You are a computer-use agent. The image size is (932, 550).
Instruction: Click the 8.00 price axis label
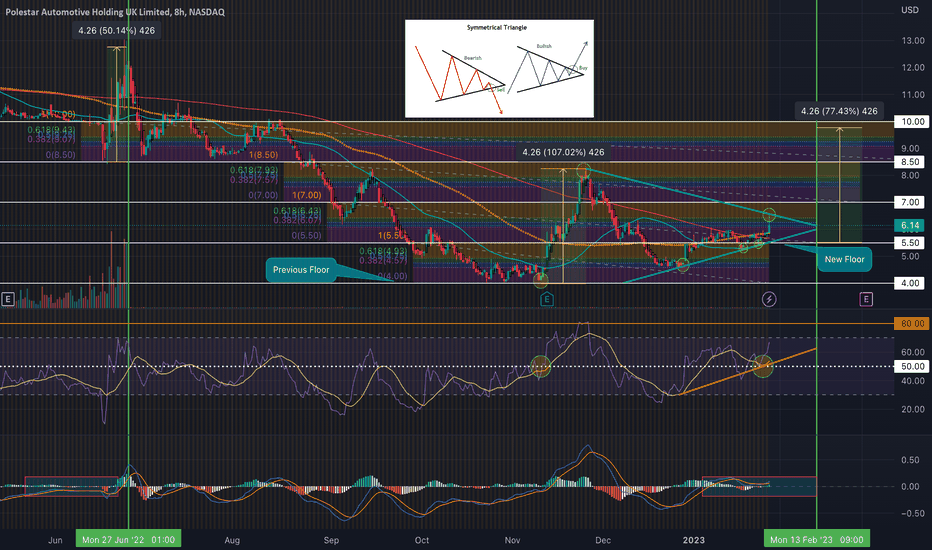(911, 175)
